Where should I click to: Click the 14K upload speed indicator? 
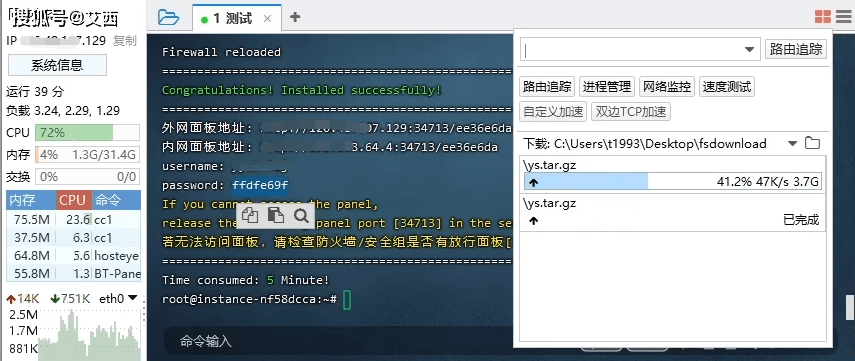click(23, 299)
